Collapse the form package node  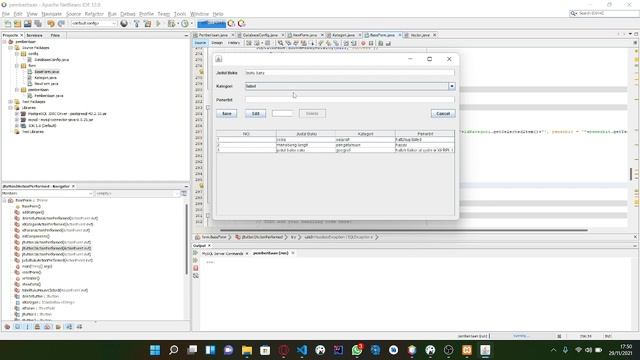17,66
